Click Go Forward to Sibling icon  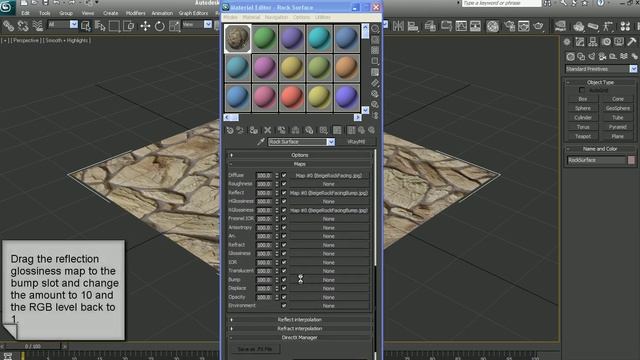(x=371, y=130)
